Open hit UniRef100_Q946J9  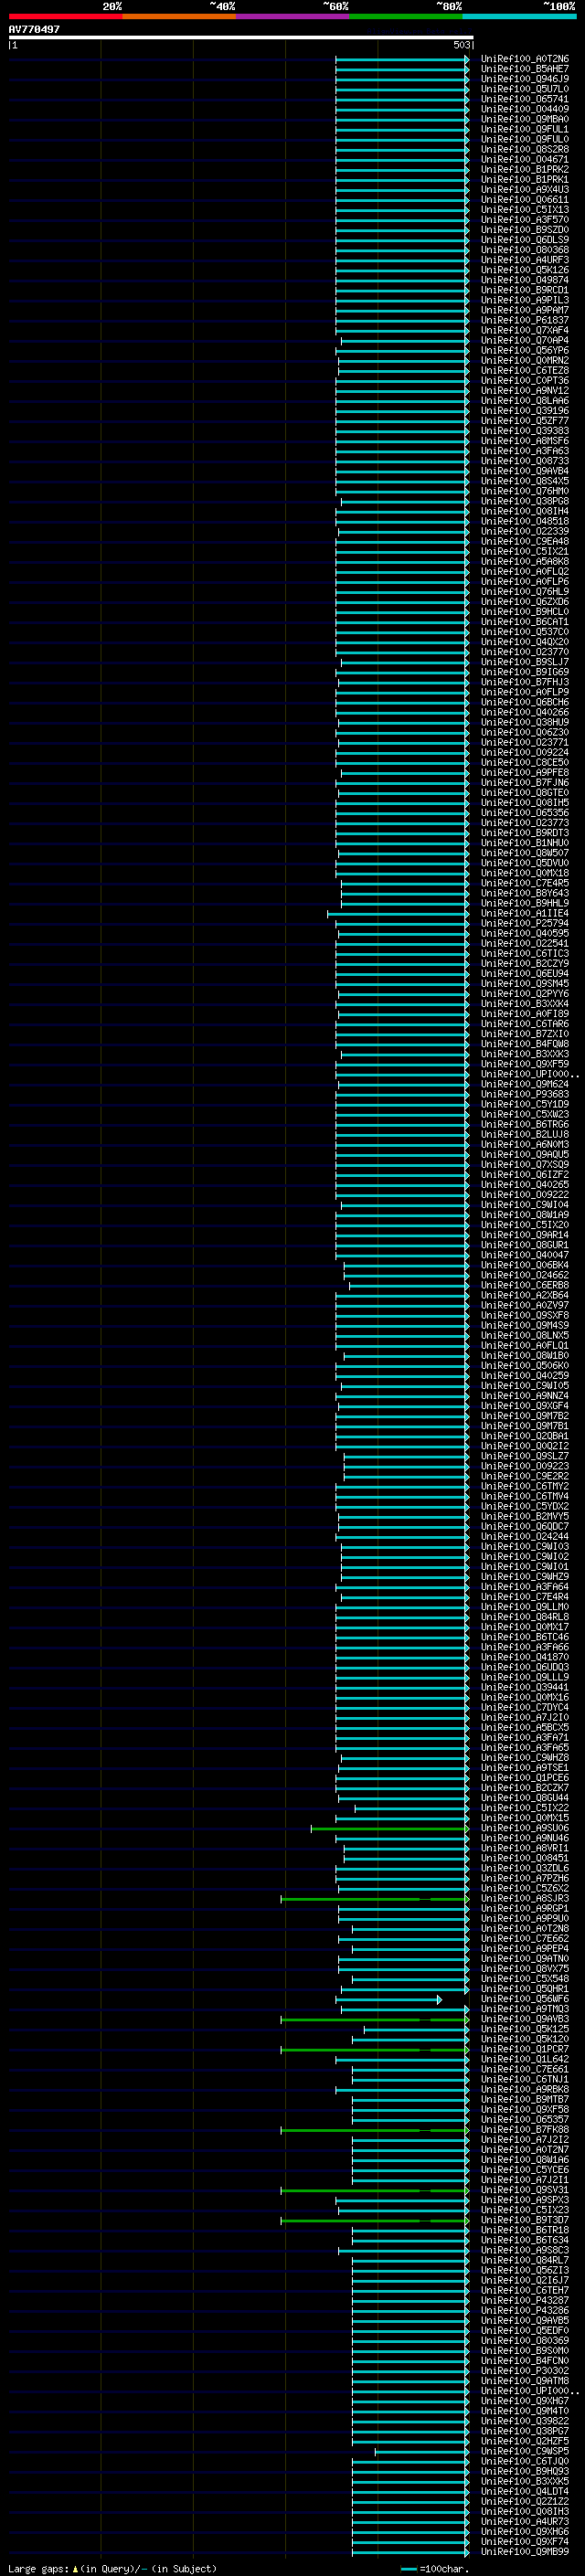[525, 79]
